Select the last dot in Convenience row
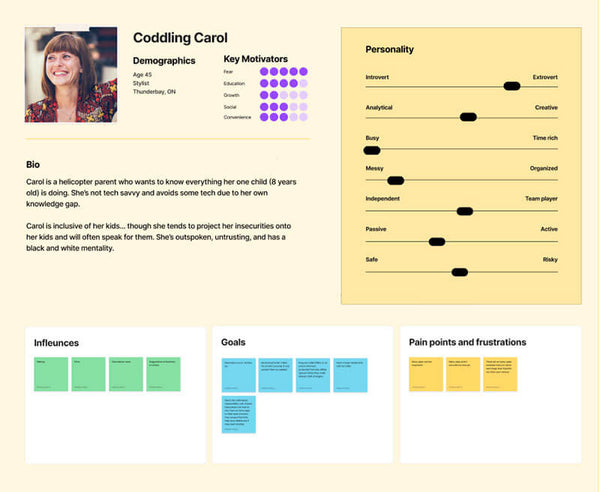Screen dimensions: 600x492 (303, 118)
